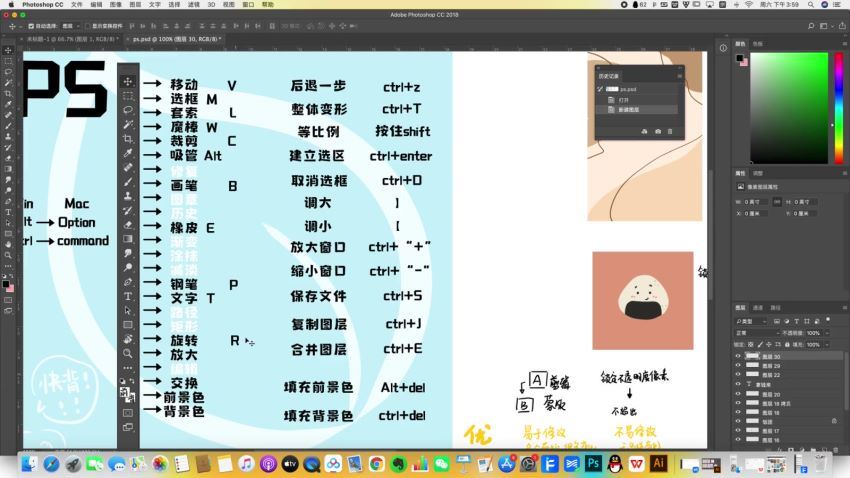This screenshot has height=478, width=850.
Task: Select the Horizontal Type tool
Action: point(8,212)
